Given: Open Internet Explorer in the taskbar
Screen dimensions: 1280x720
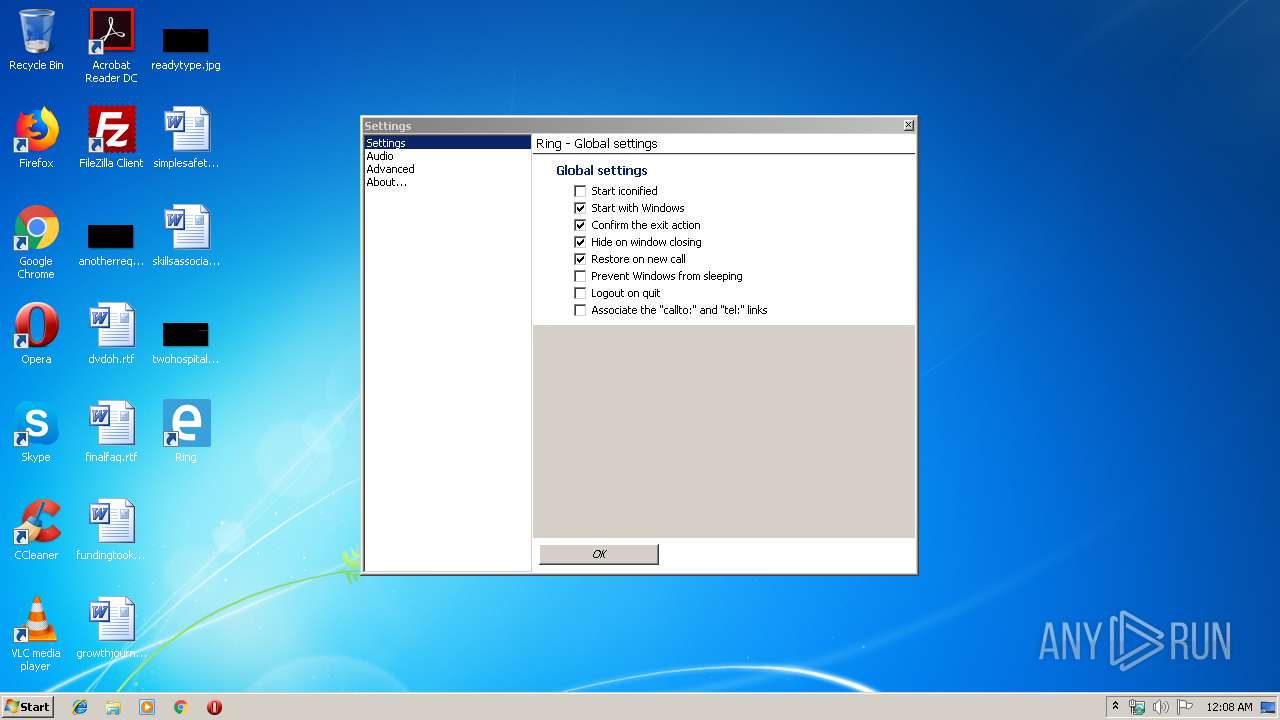Looking at the screenshot, I should point(80,707).
